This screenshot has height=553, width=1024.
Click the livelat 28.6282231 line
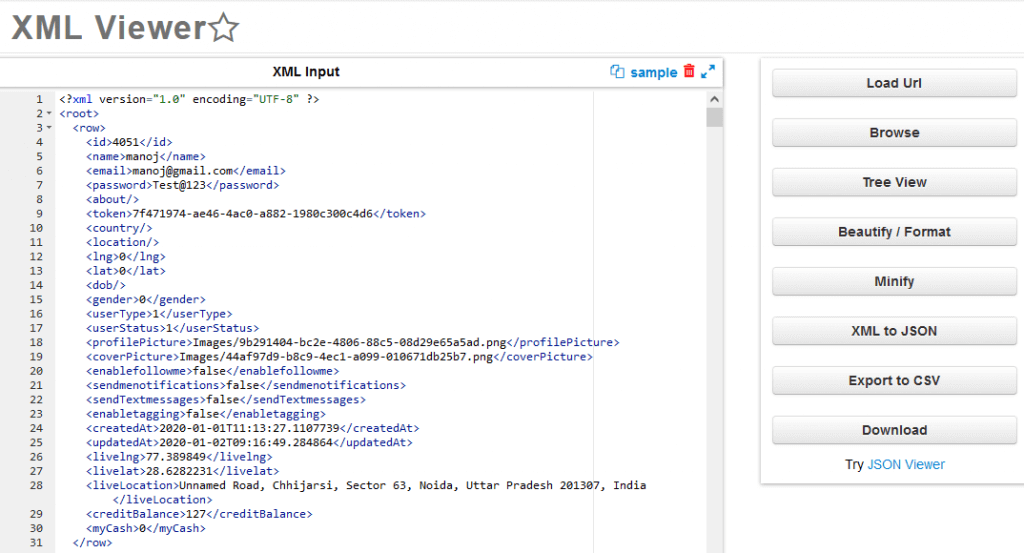pos(182,472)
